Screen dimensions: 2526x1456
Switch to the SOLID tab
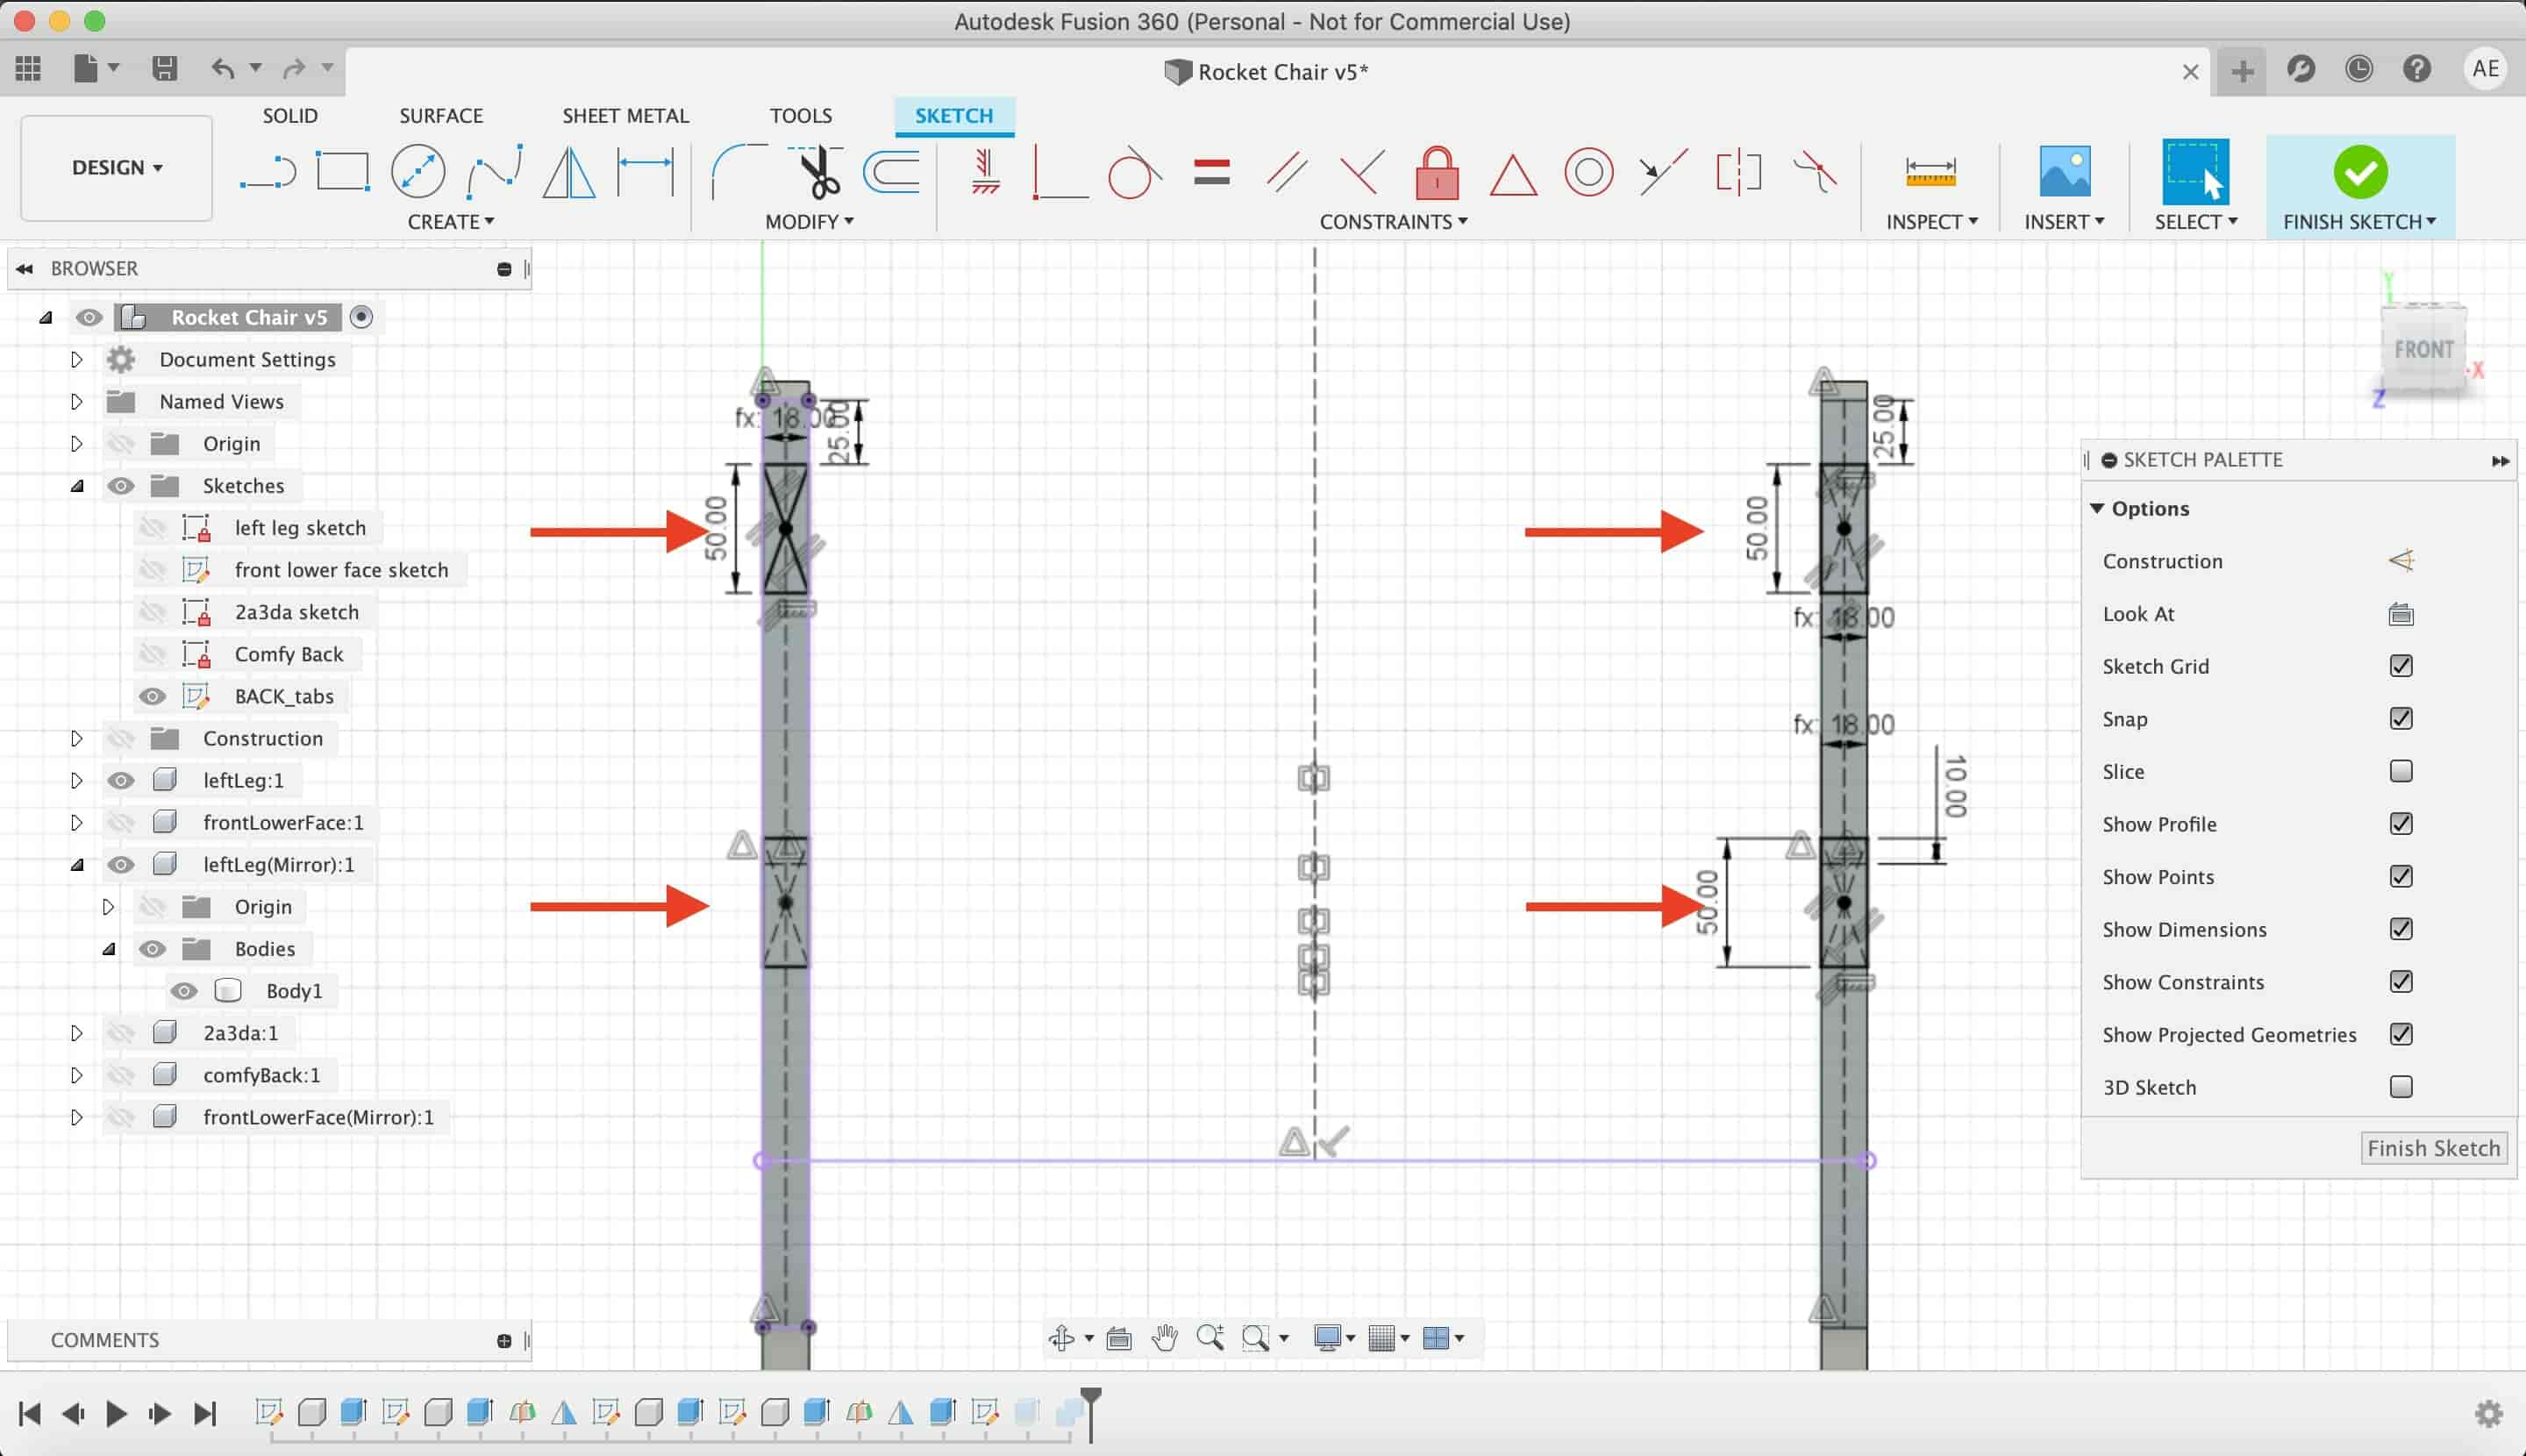pyautogui.click(x=288, y=115)
